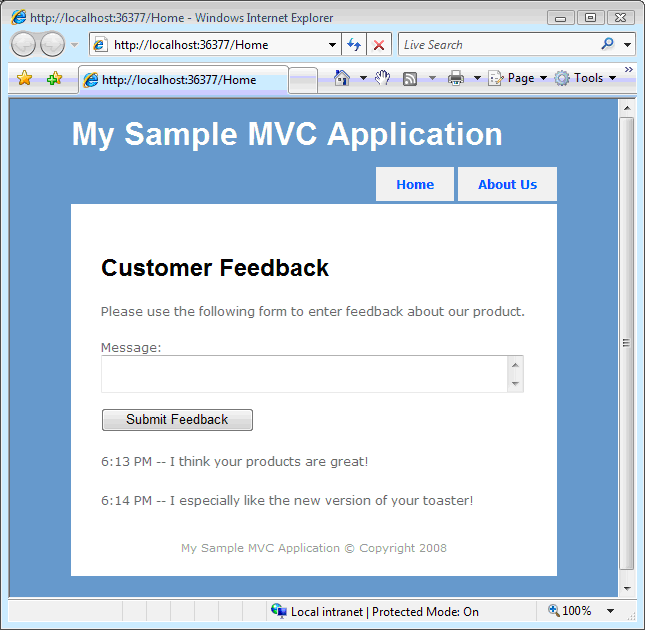This screenshot has height=630, width=645.
Task: Click the page scrollbar down arrow
Action: tap(627, 588)
